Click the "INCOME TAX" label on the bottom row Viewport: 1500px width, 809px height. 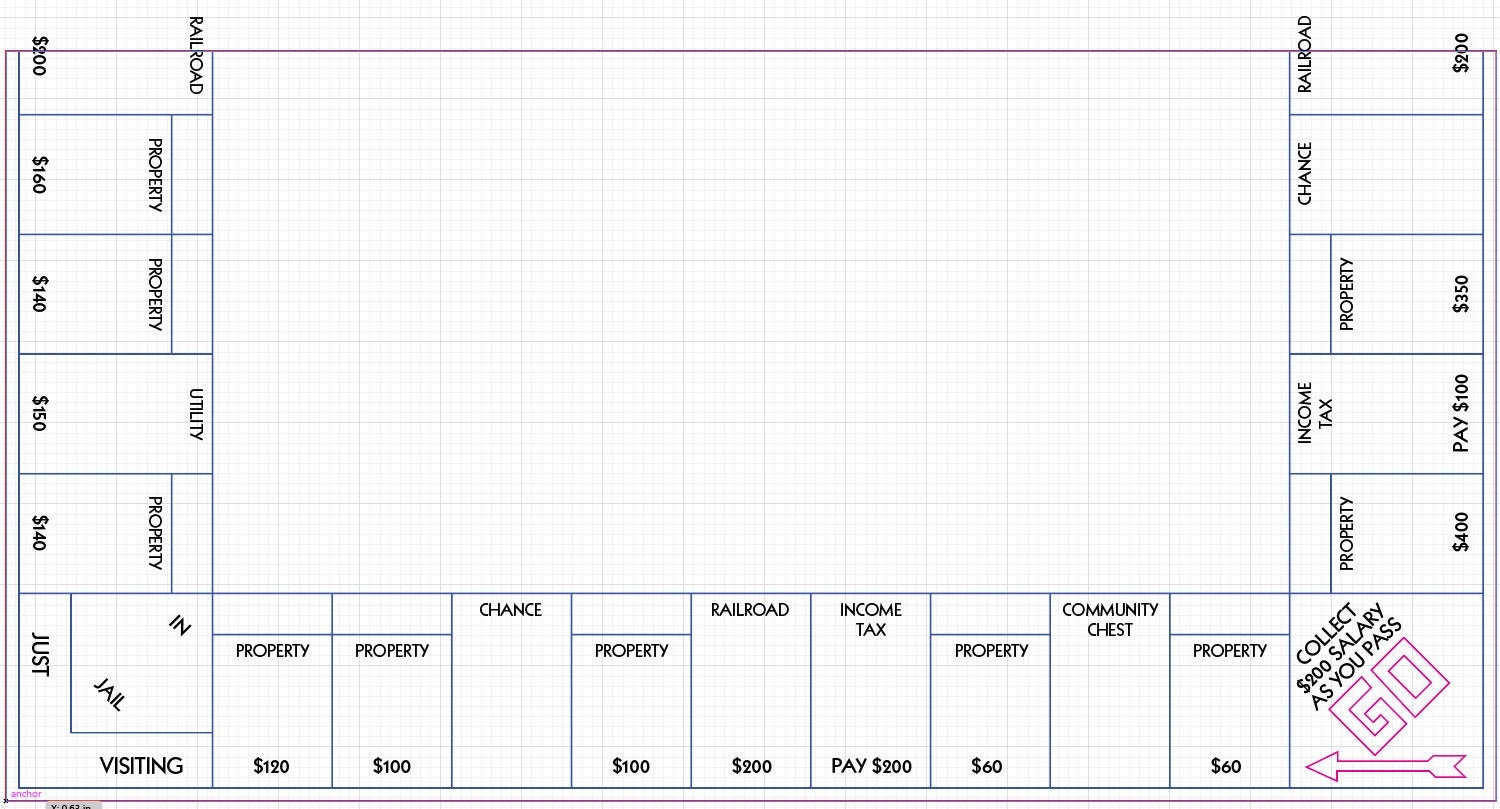[871, 620]
